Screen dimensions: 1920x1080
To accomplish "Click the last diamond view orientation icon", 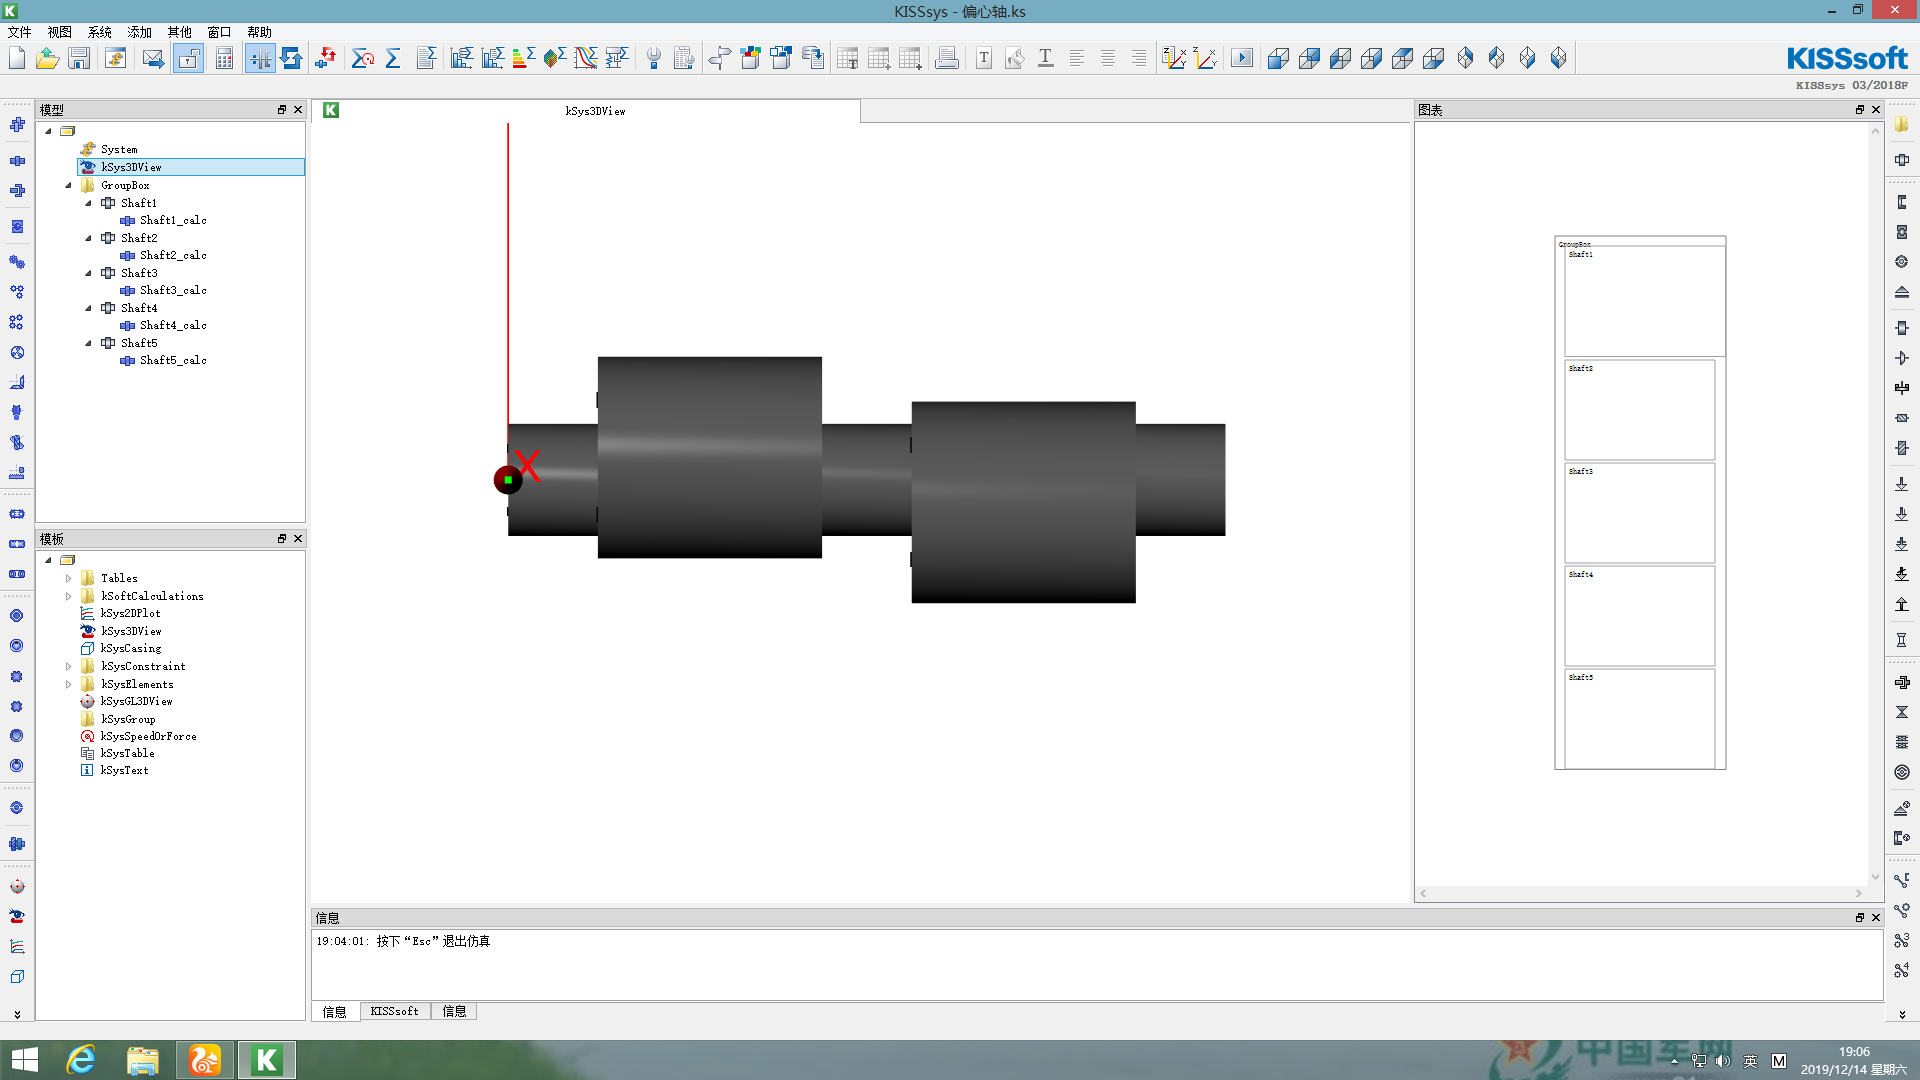I will point(1558,58).
